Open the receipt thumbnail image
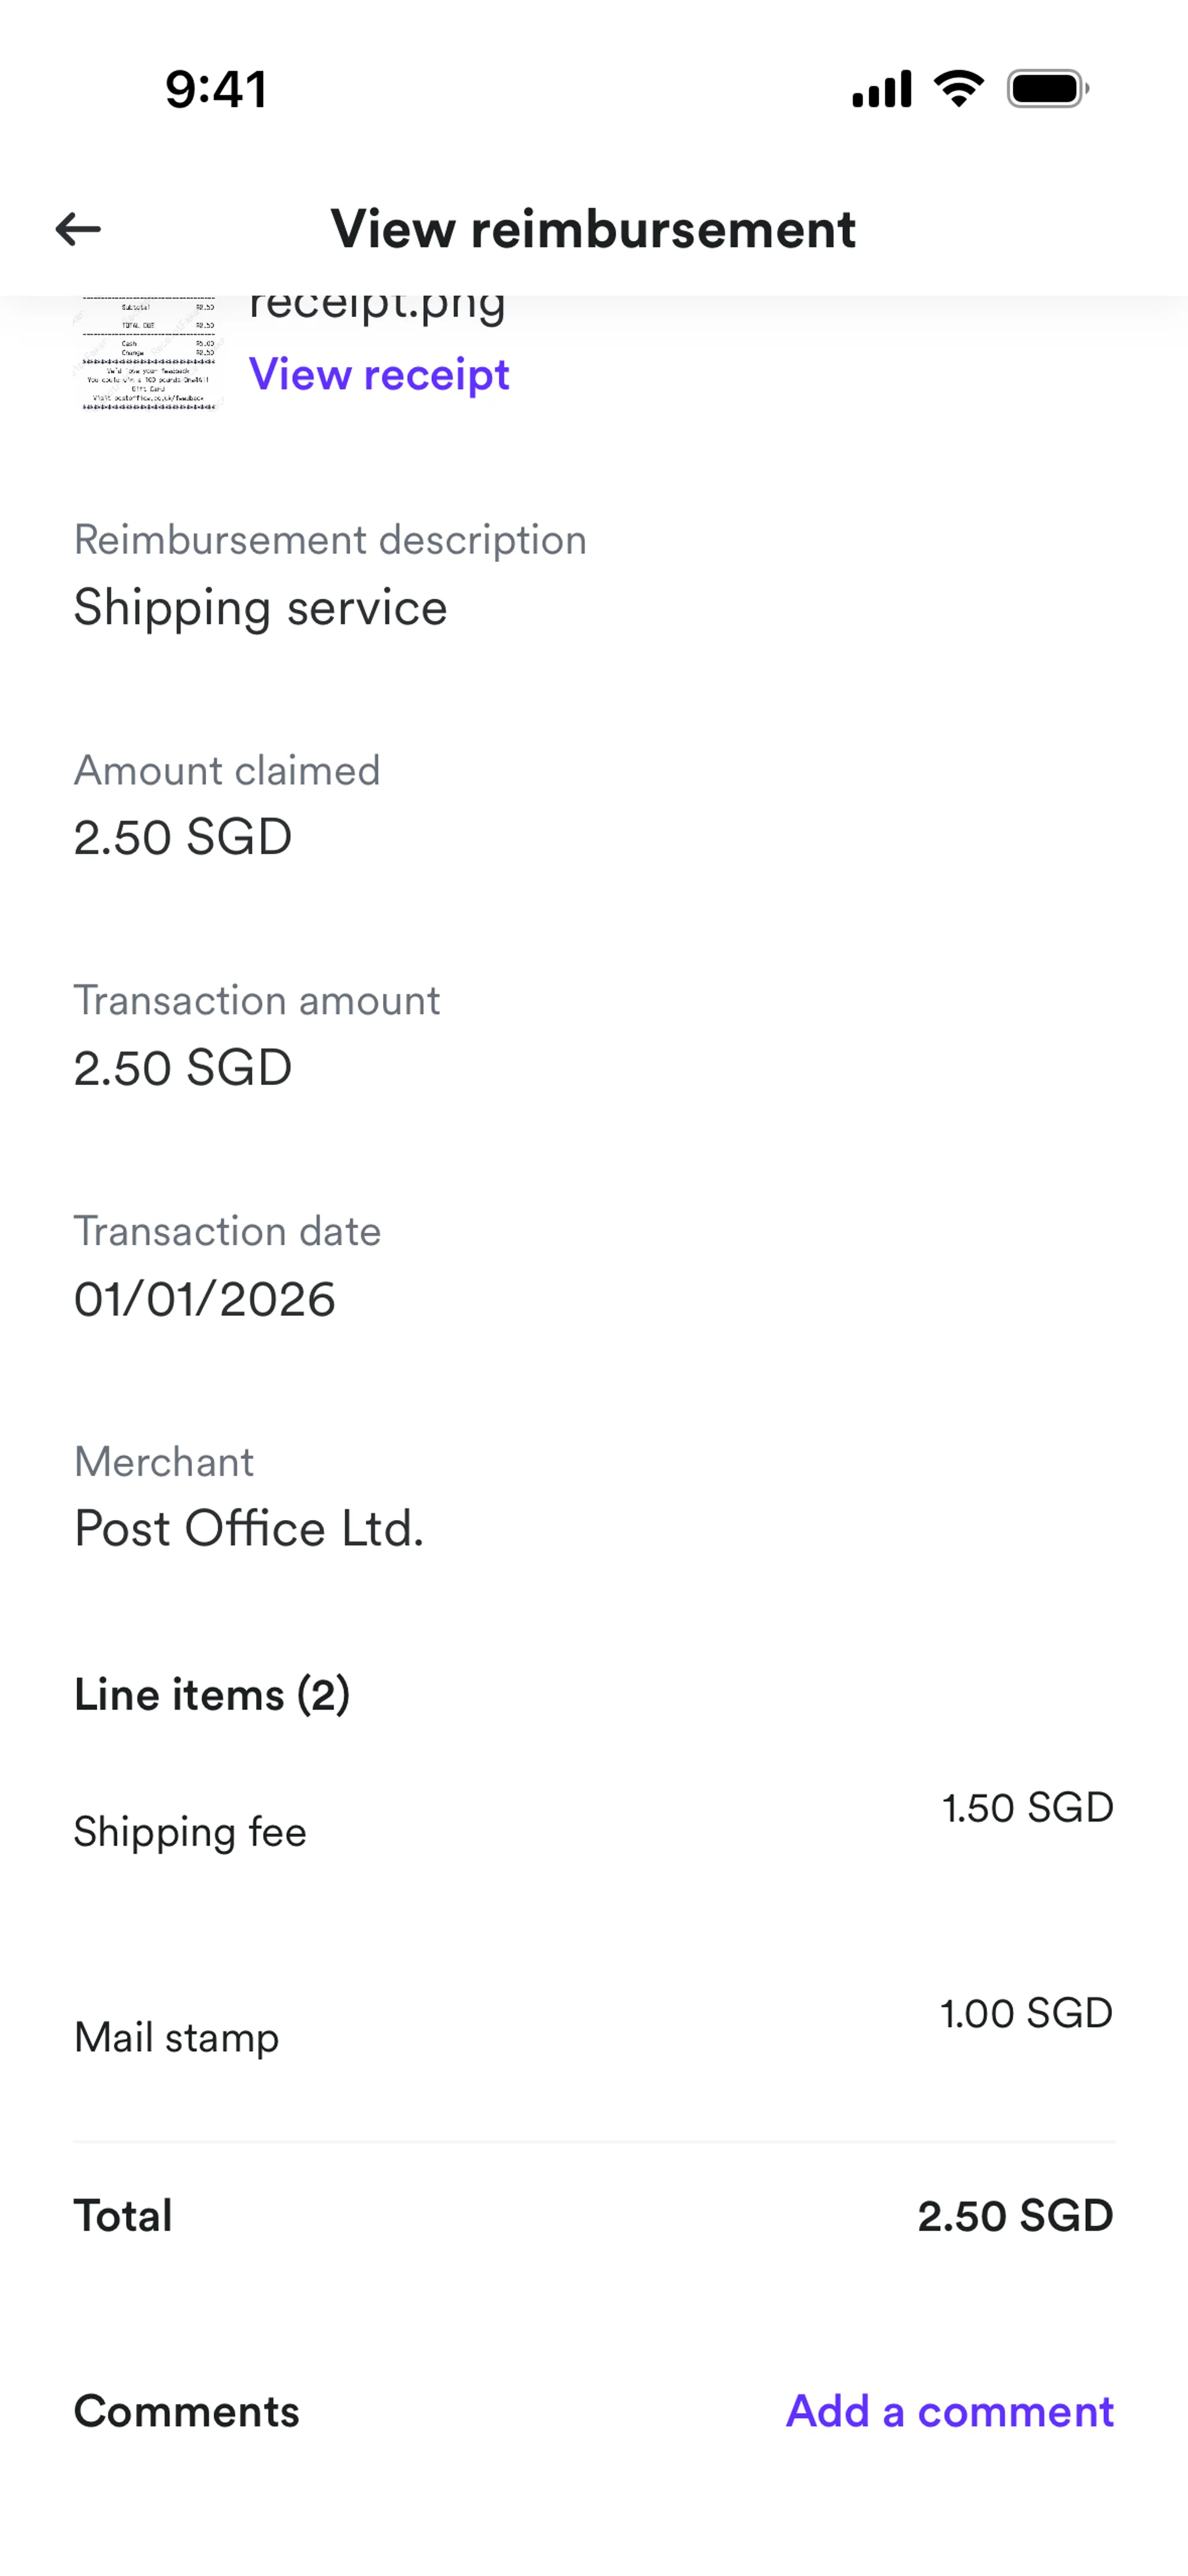The height and width of the screenshot is (2576, 1188). click(148, 353)
